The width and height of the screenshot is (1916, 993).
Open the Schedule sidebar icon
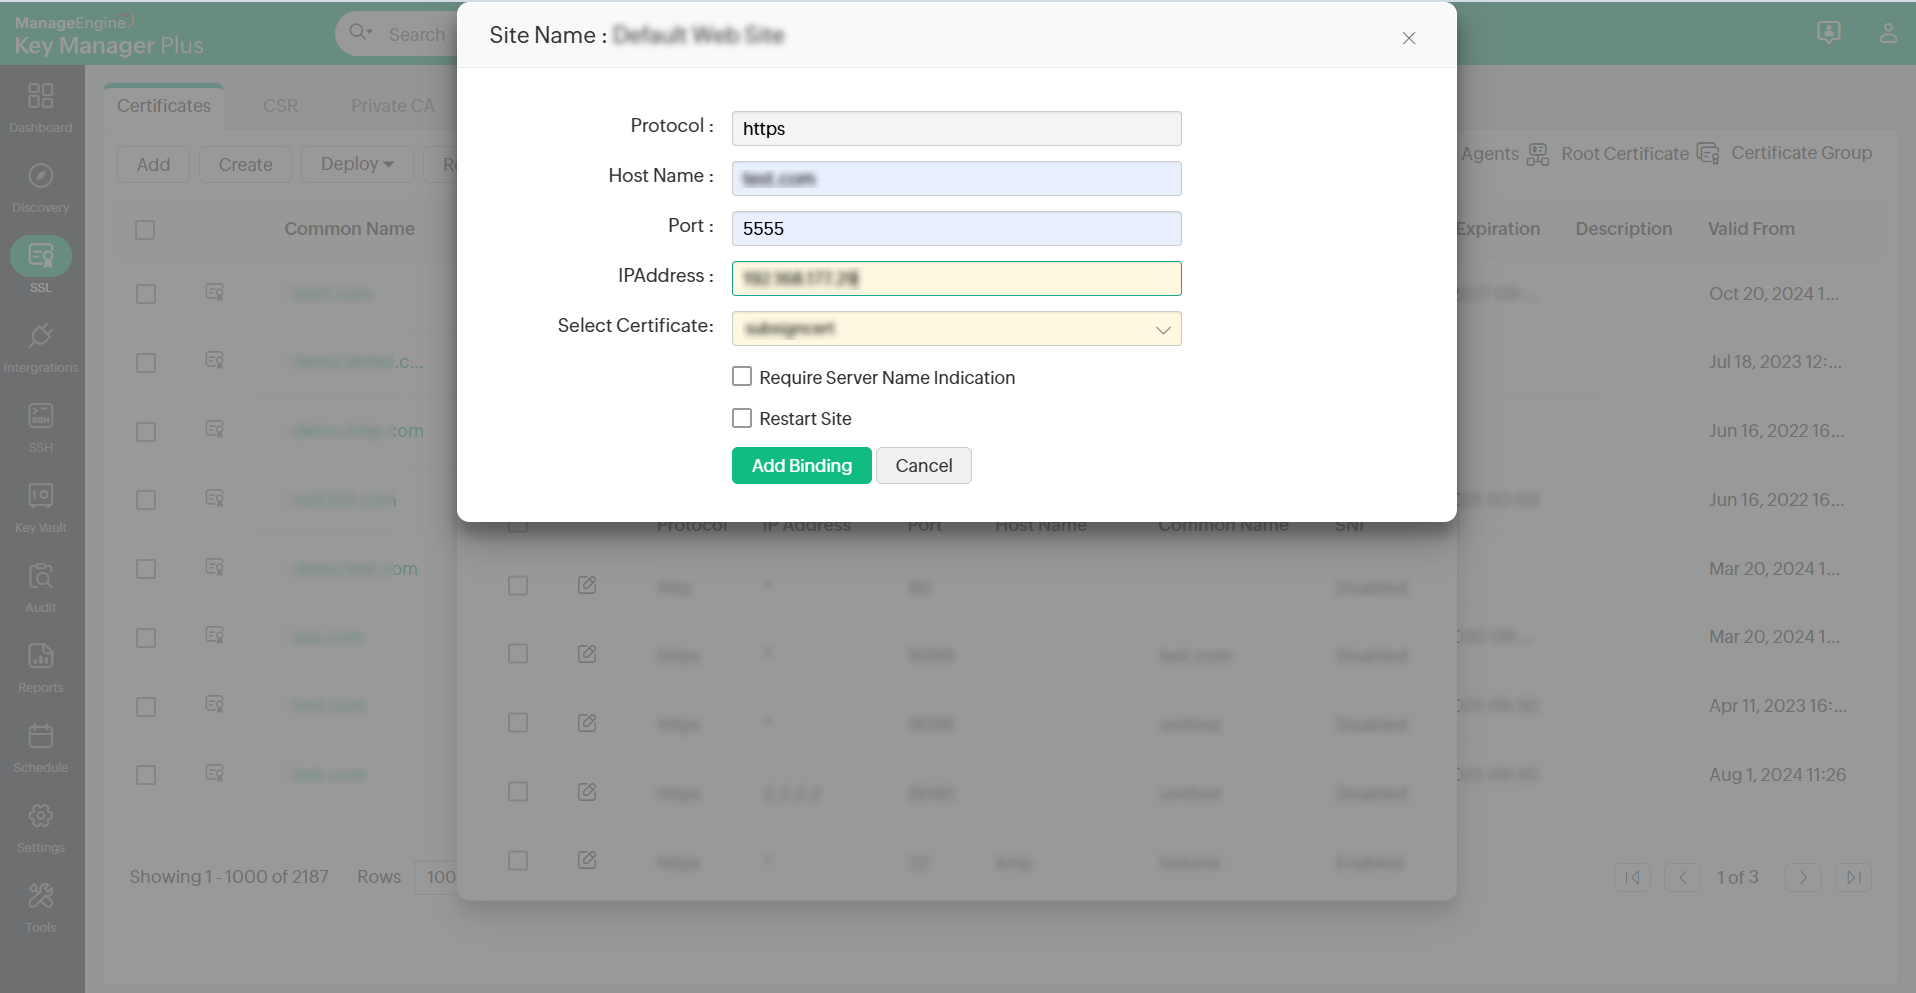pos(41,745)
